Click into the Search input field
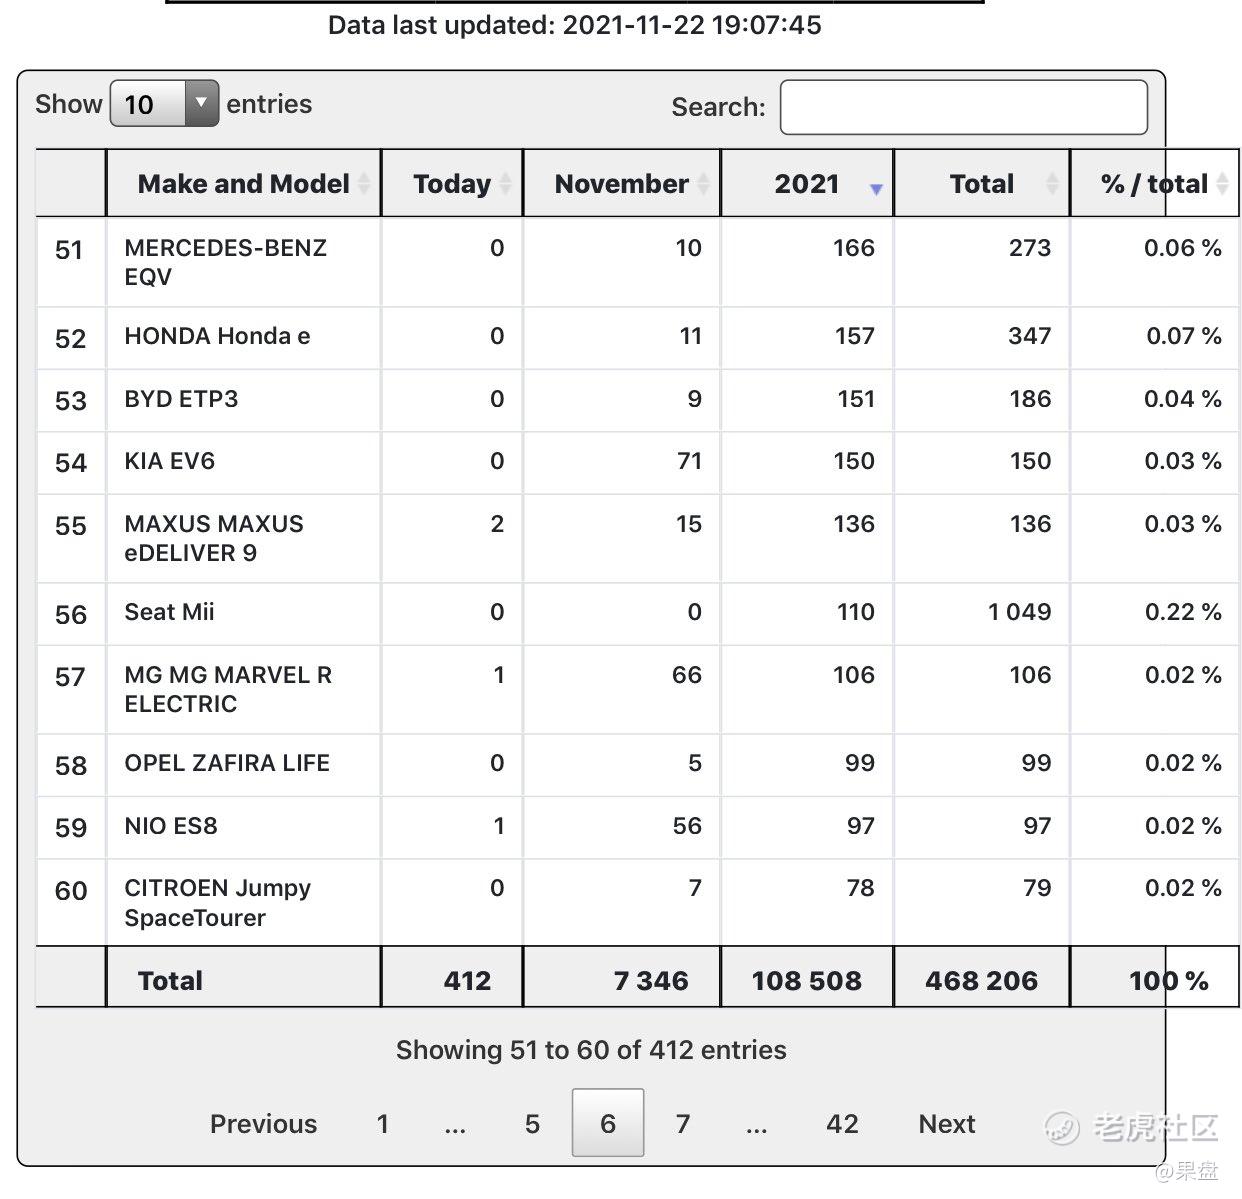The image size is (1242, 1199). coord(963,107)
